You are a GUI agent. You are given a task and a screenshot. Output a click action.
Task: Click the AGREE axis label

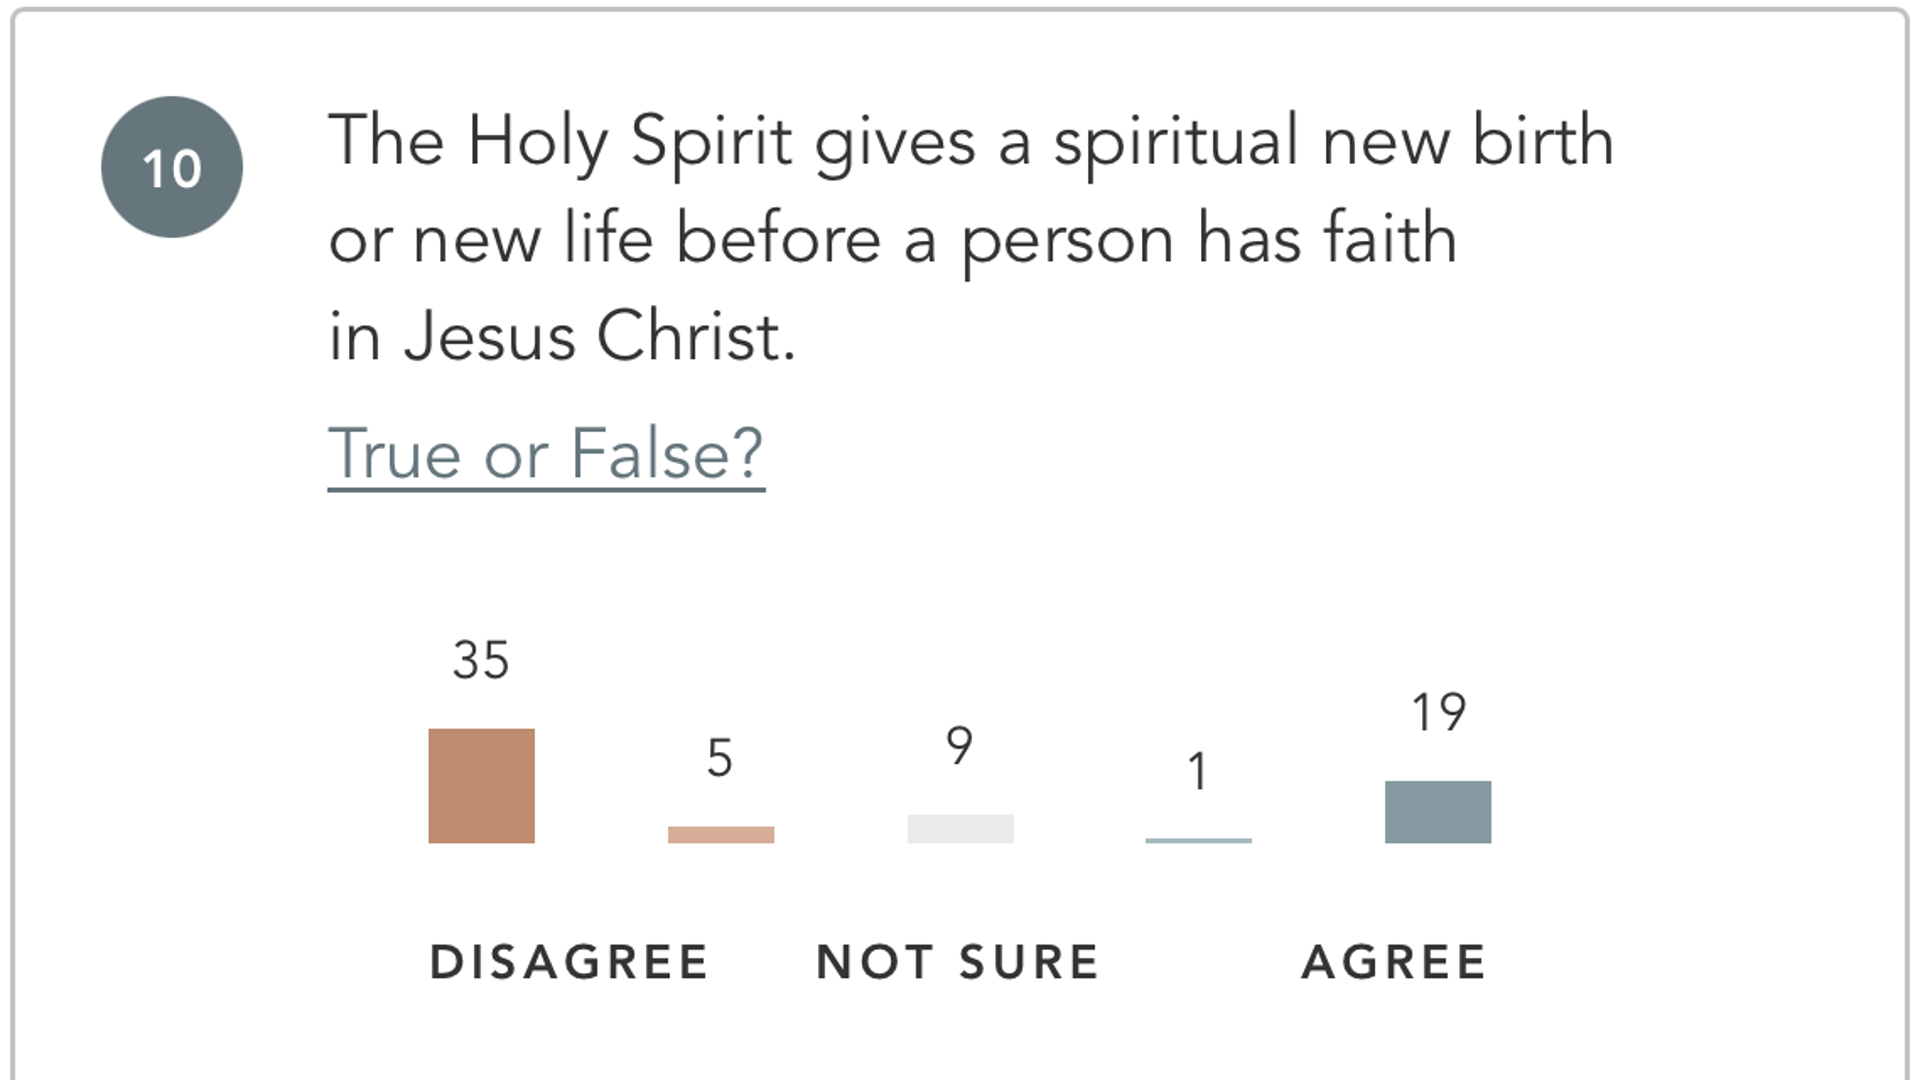(1394, 962)
